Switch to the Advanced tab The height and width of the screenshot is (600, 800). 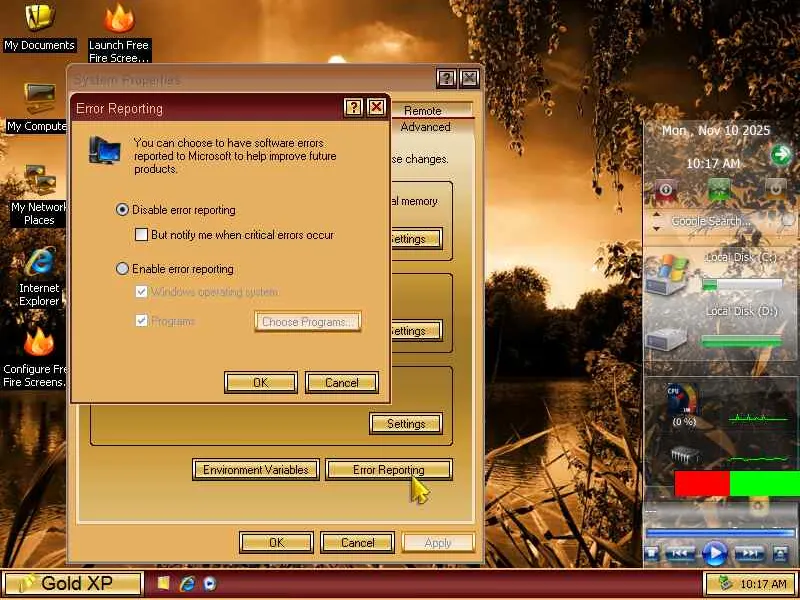(x=425, y=127)
